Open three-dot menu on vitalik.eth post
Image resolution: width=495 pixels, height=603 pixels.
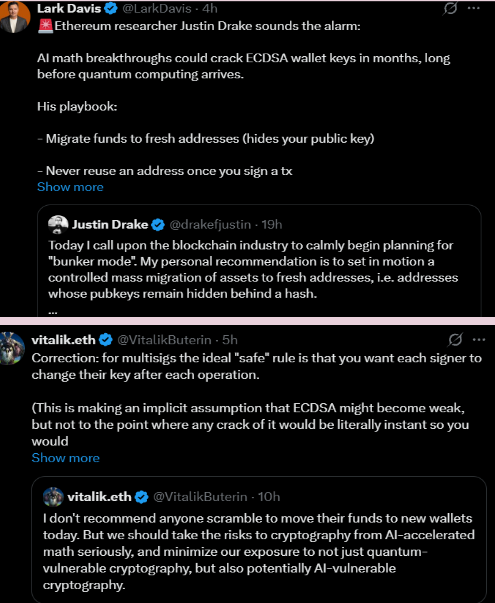click(x=478, y=340)
